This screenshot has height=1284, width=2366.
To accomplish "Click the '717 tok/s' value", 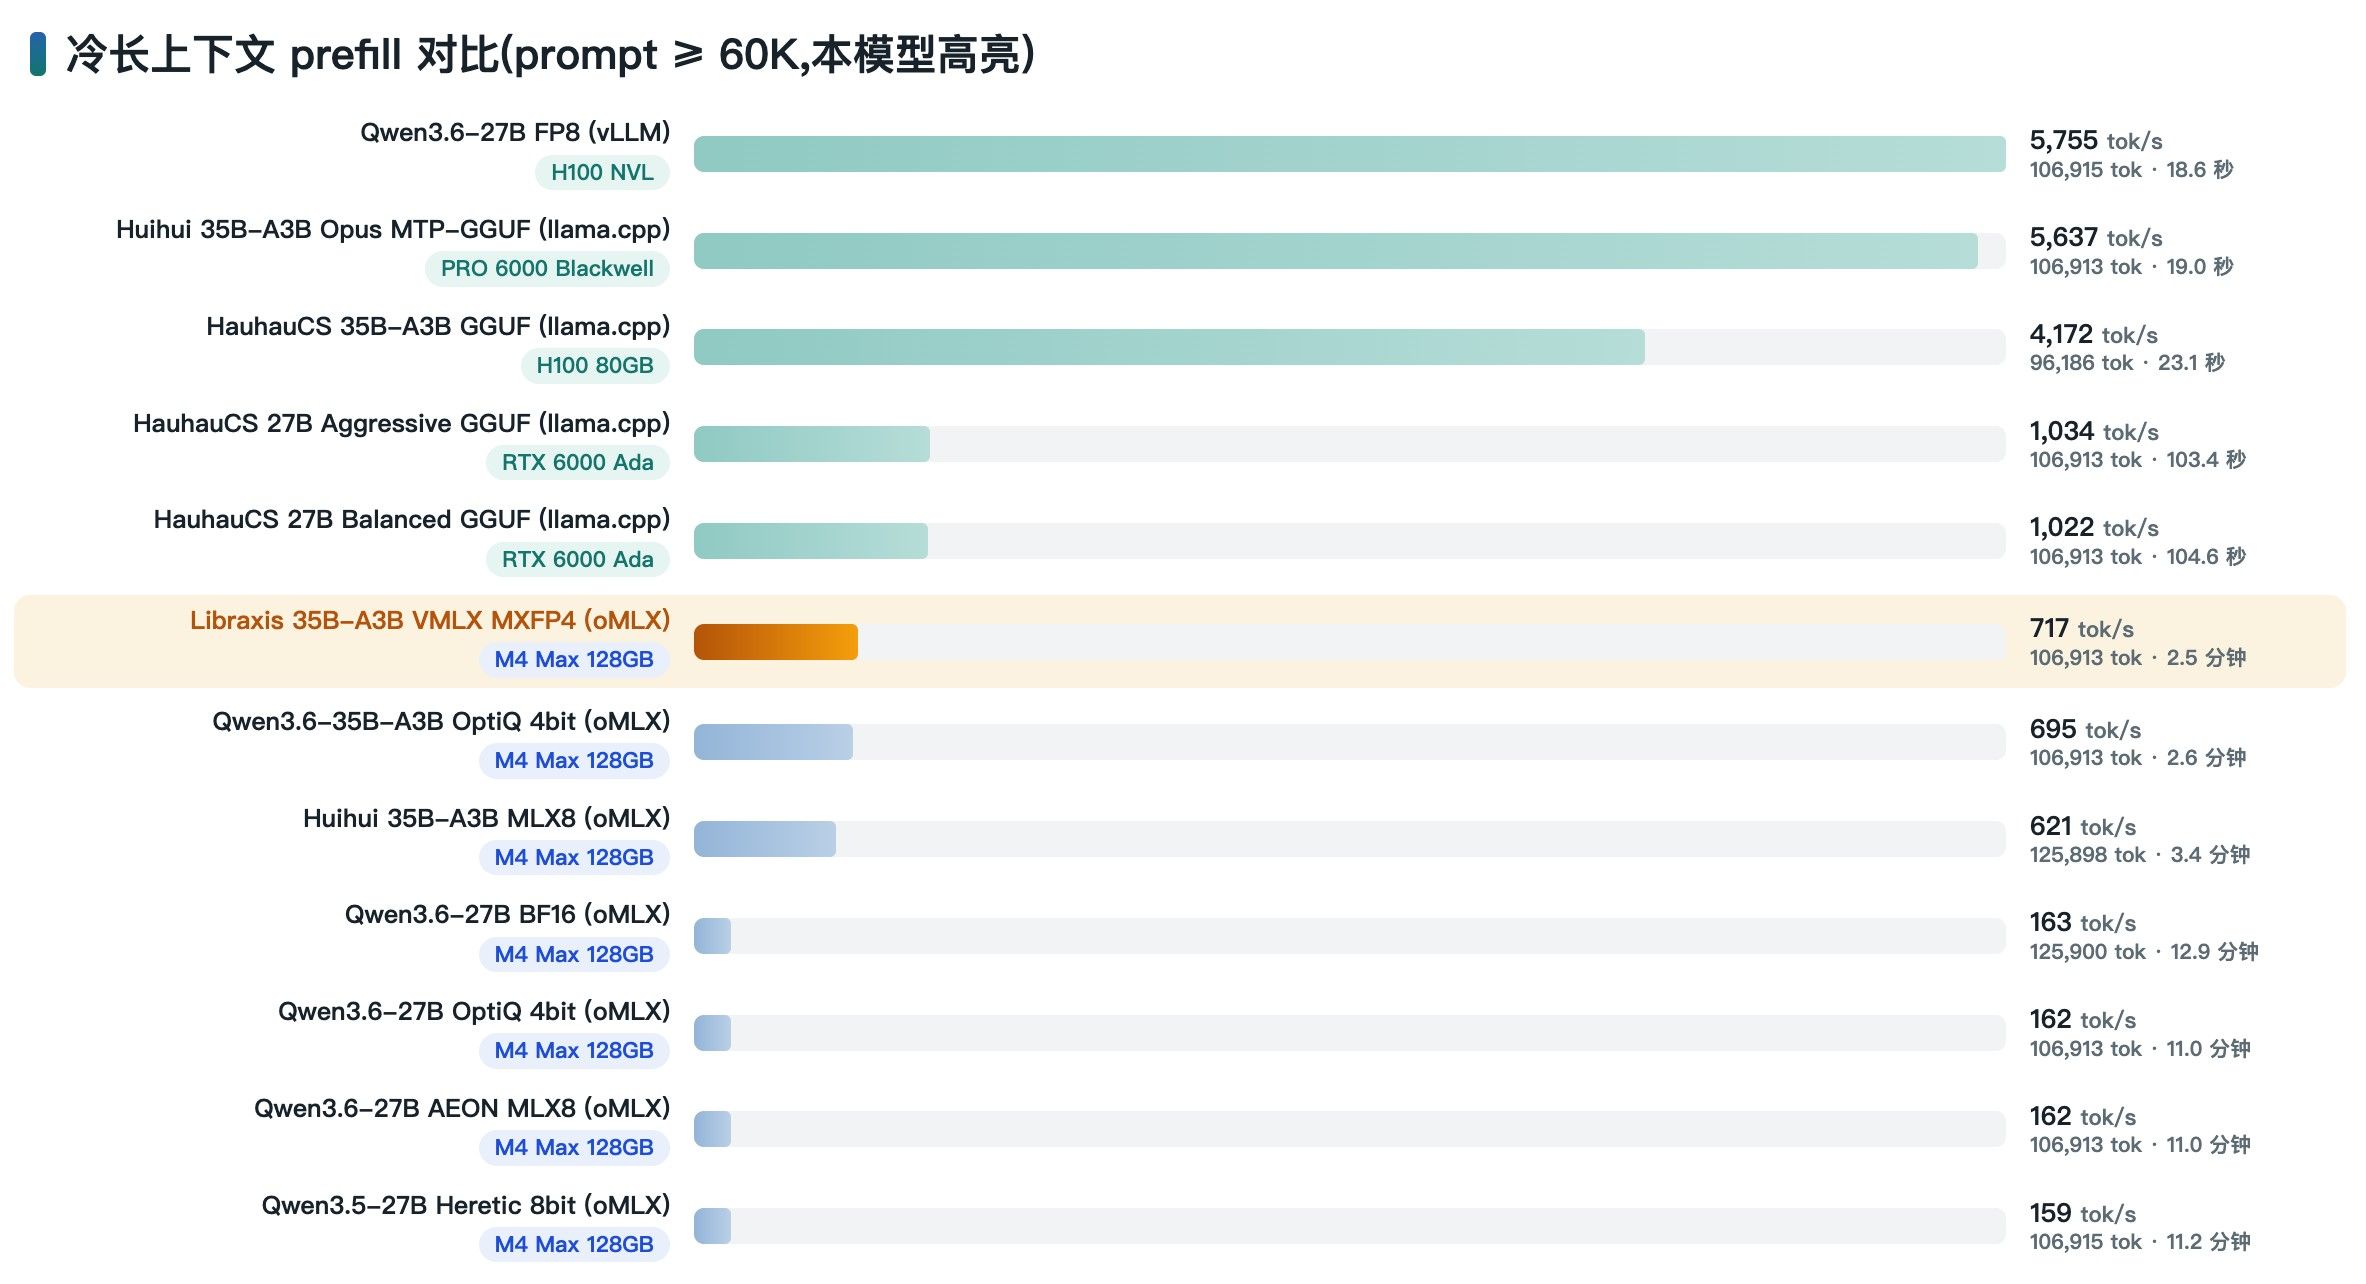I will pos(2081,629).
